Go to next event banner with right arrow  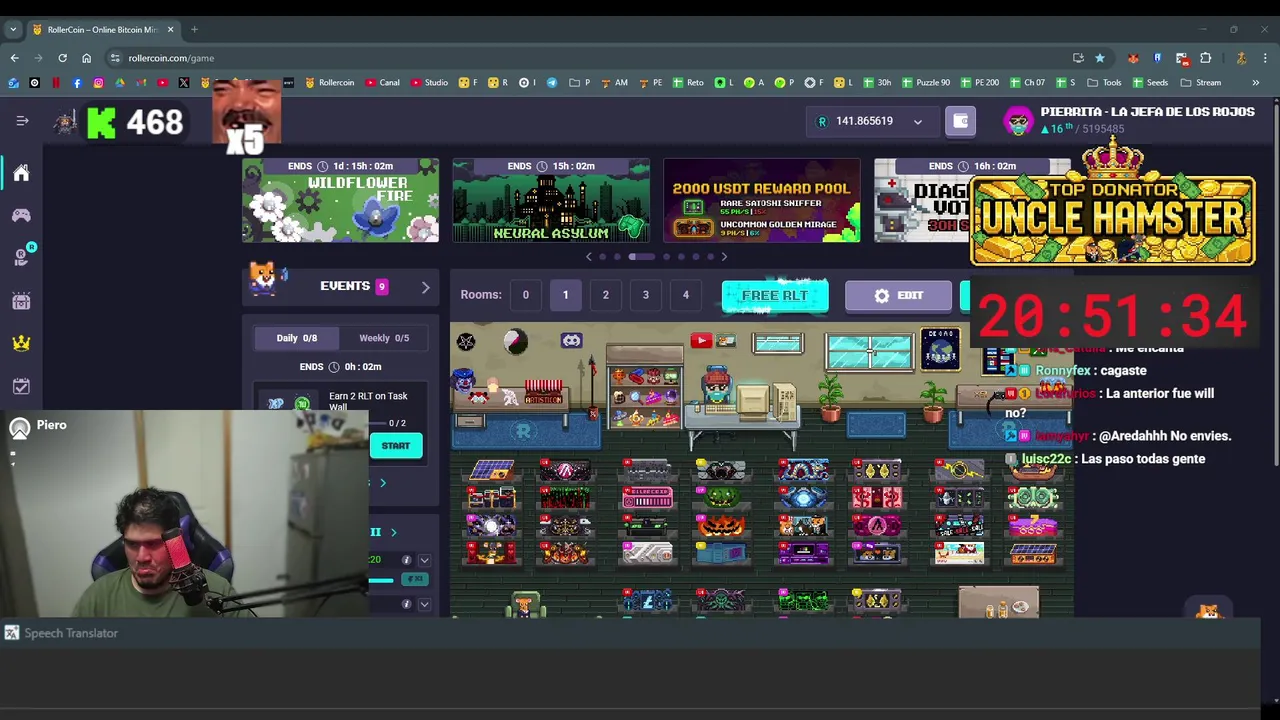click(724, 257)
